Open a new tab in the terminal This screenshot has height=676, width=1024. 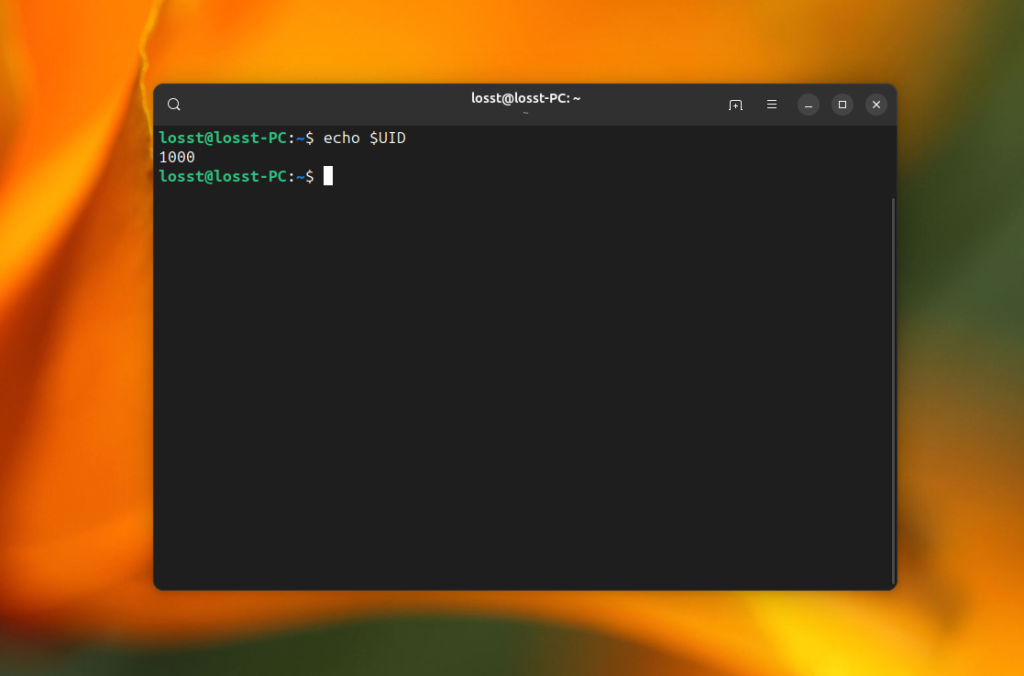pos(735,105)
